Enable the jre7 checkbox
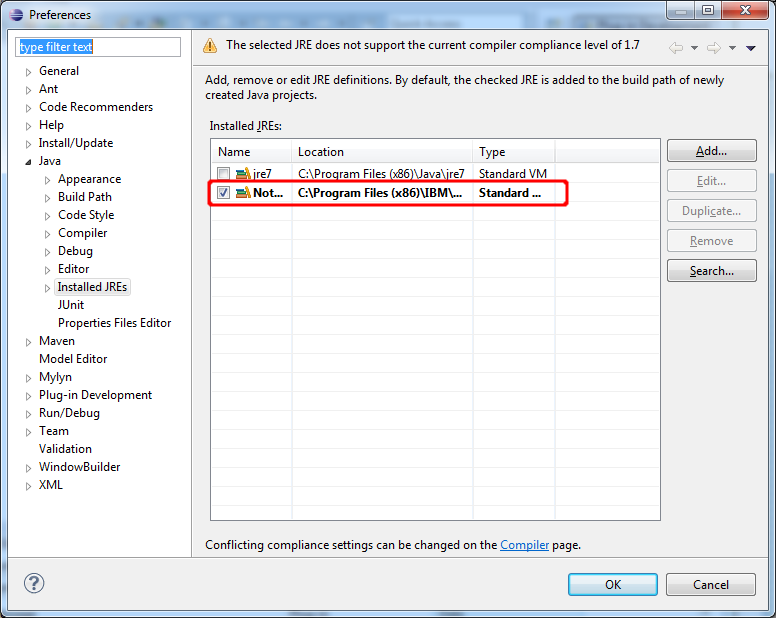Image resolution: width=776 pixels, height=618 pixels. [x=224, y=174]
